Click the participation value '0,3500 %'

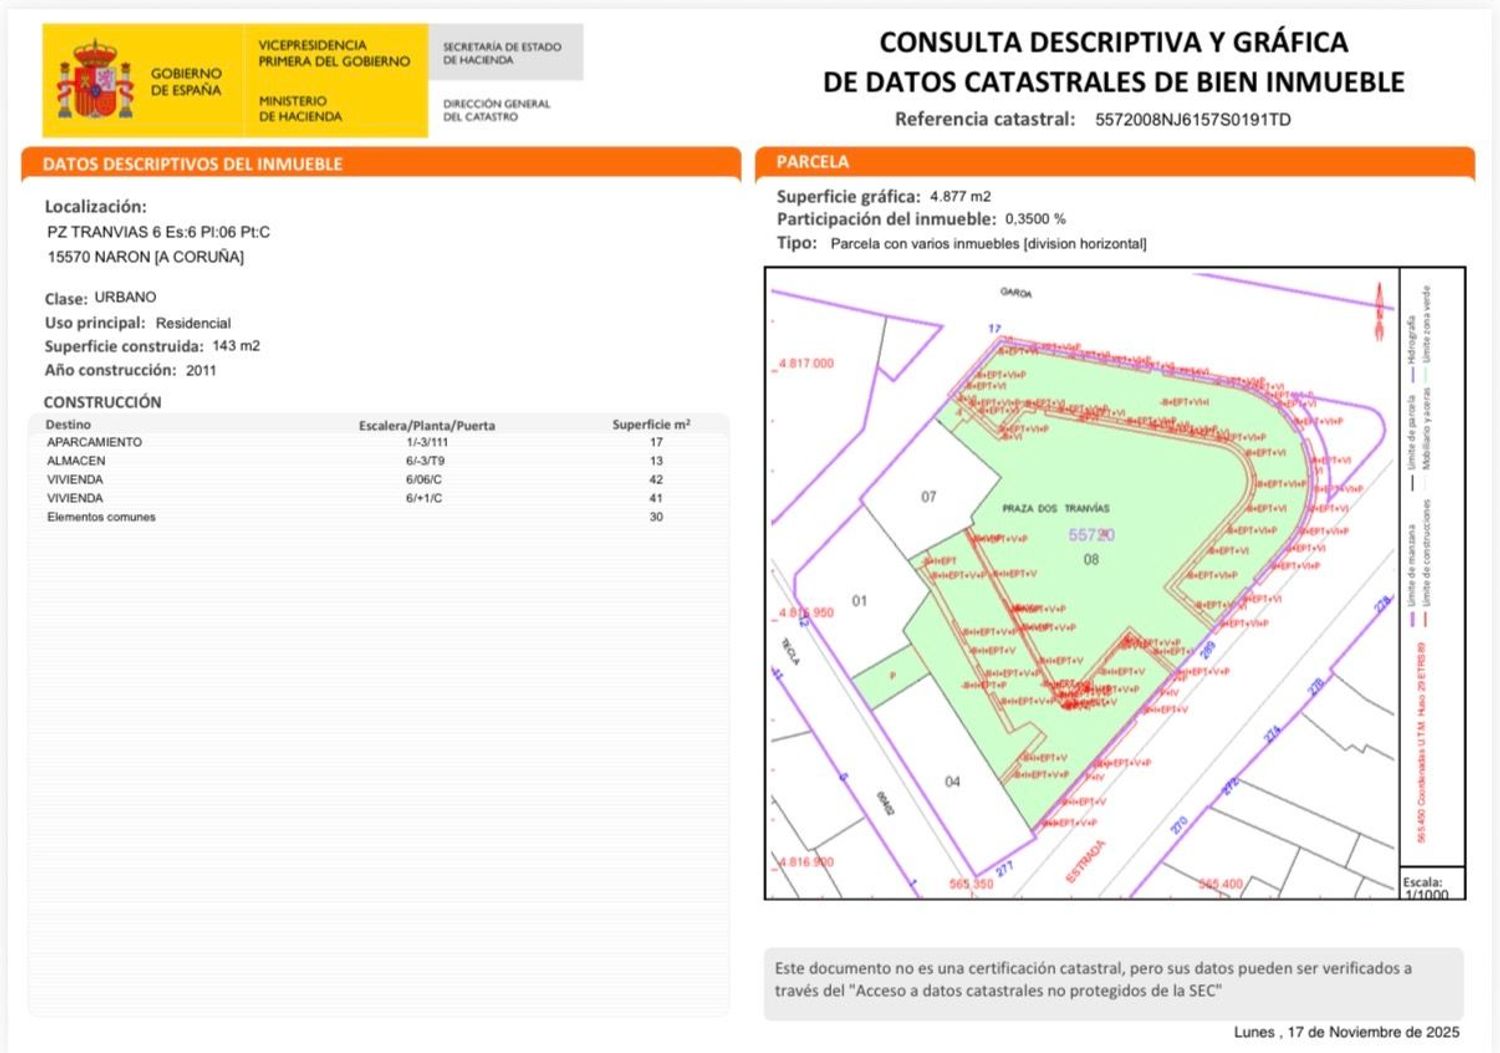click(x=1035, y=219)
